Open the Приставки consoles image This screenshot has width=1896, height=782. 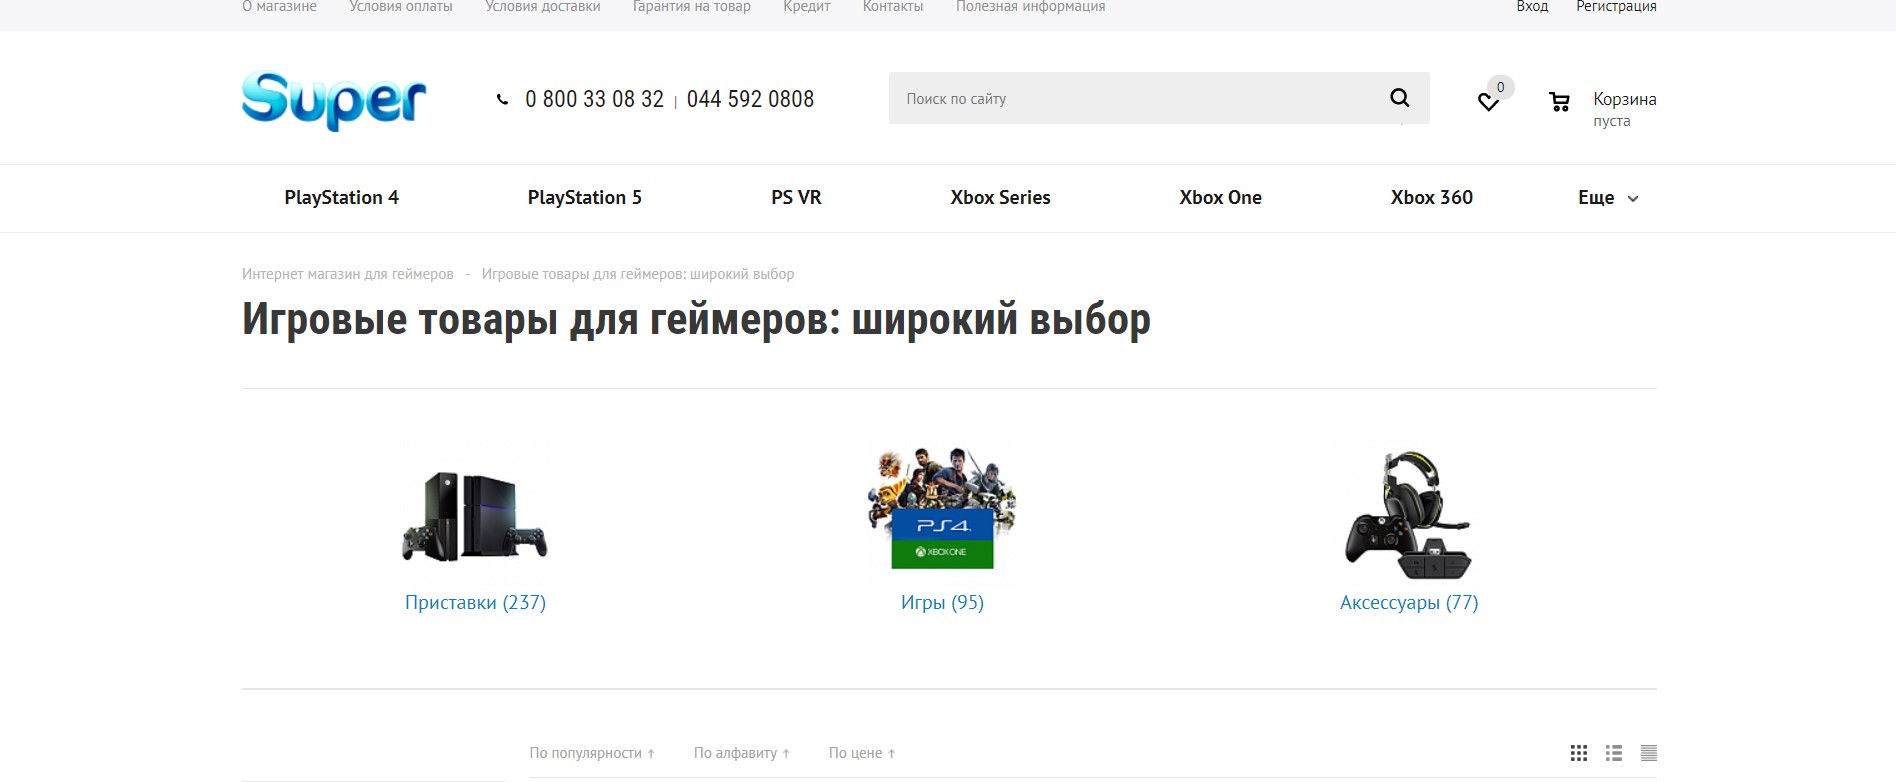(x=475, y=514)
